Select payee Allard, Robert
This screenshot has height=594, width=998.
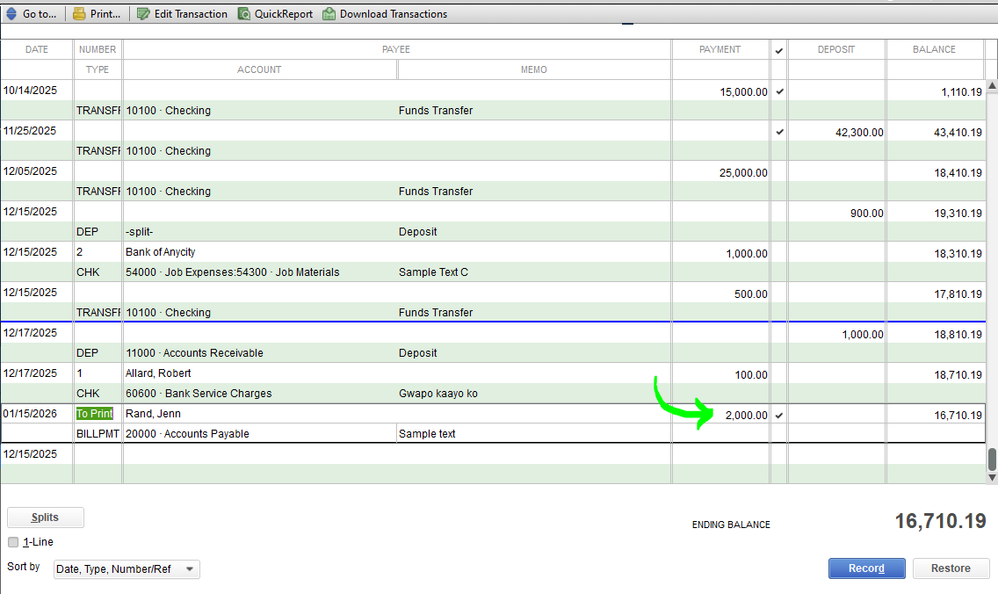pyautogui.click(x=158, y=373)
